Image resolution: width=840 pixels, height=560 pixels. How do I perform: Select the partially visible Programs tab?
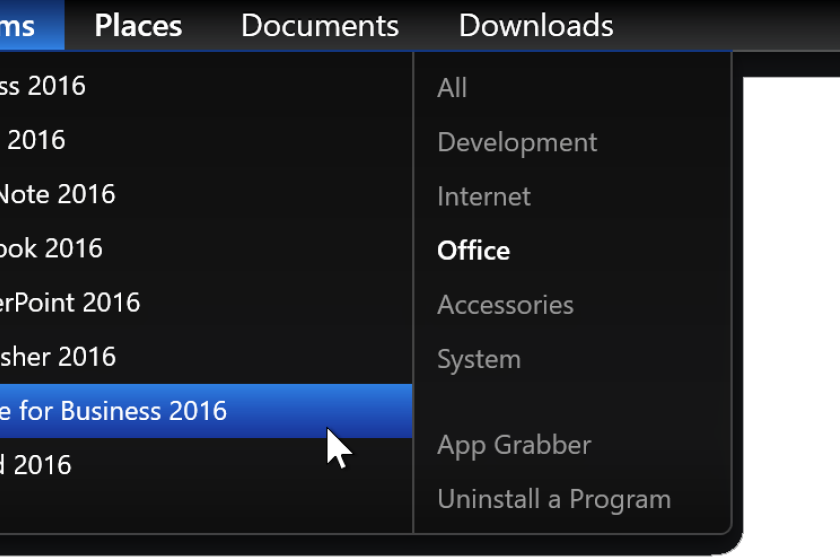tap(32, 25)
